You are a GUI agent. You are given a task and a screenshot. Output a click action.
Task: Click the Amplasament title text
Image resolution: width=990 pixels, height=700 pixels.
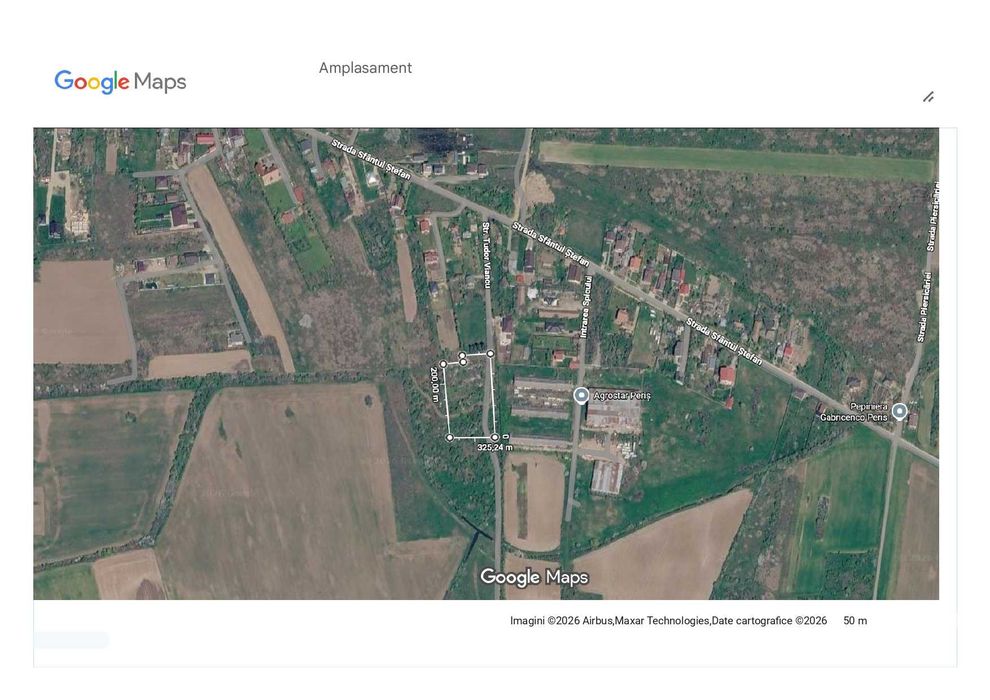[x=365, y=68]
